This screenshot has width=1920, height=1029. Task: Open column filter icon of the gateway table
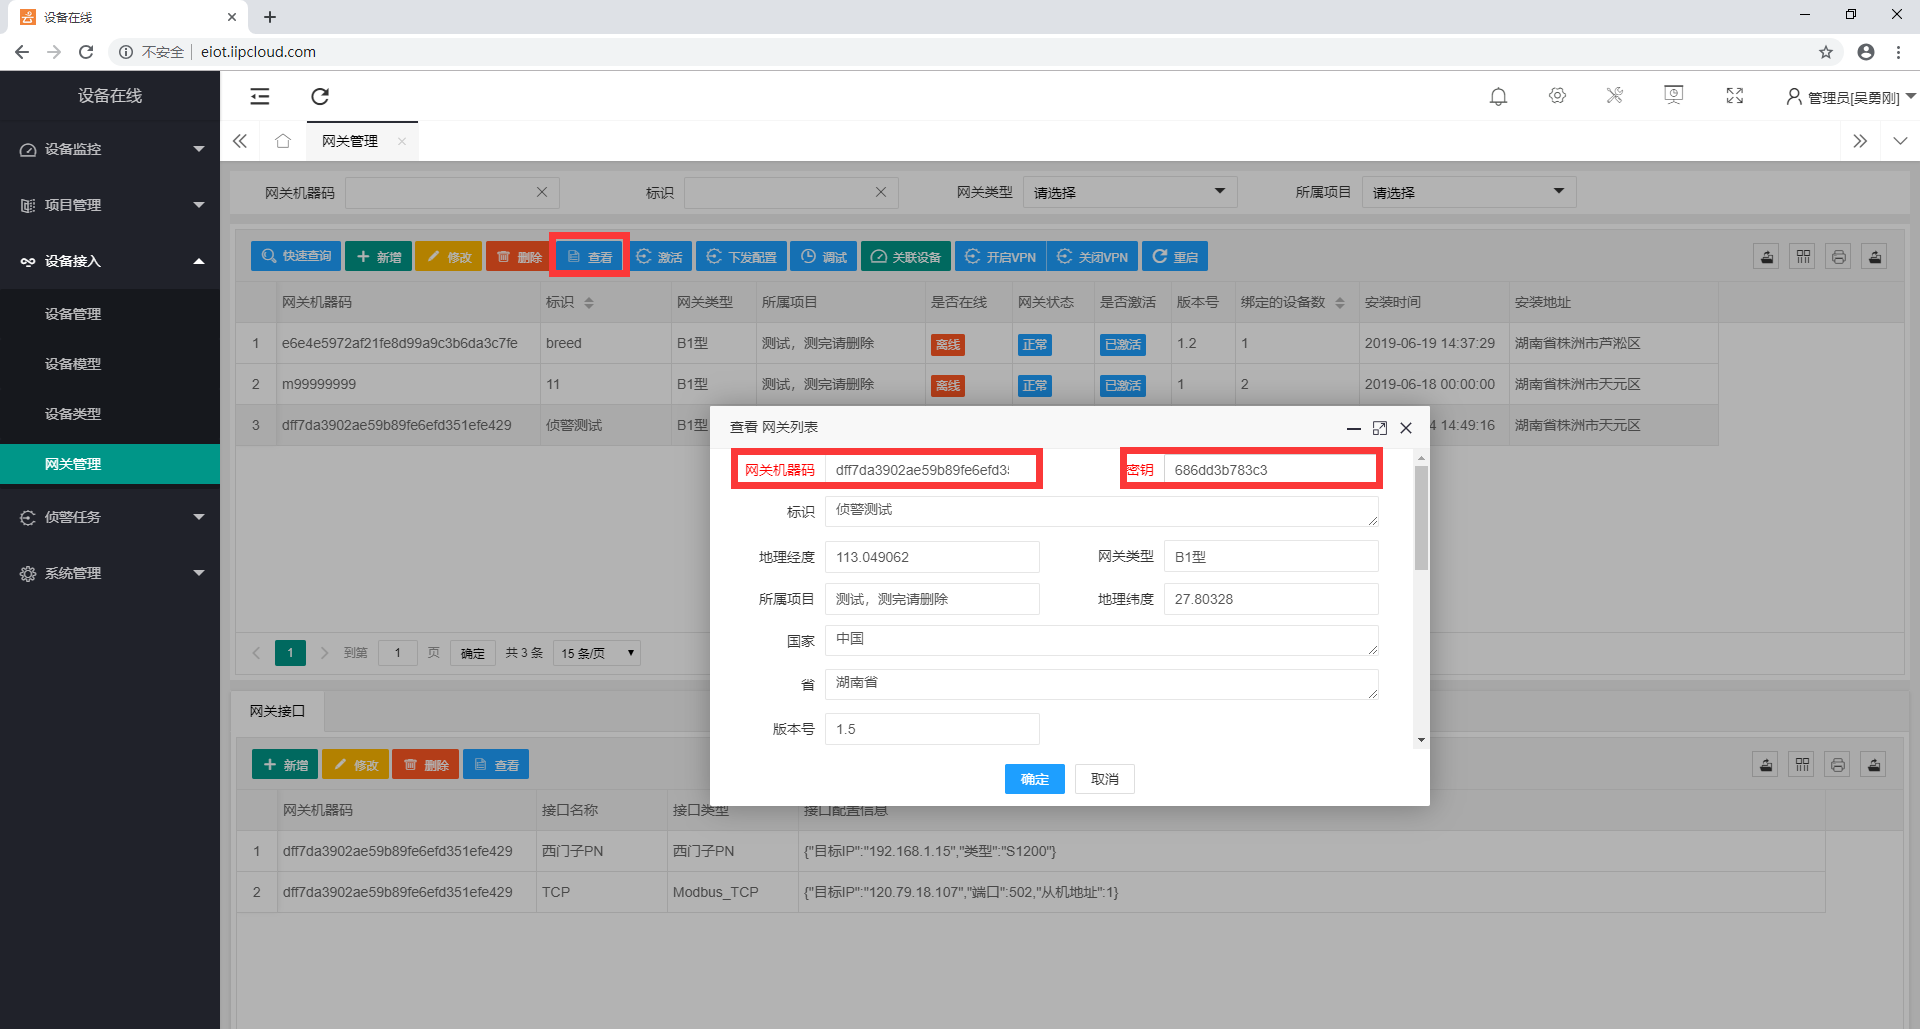click(1803, 257)
